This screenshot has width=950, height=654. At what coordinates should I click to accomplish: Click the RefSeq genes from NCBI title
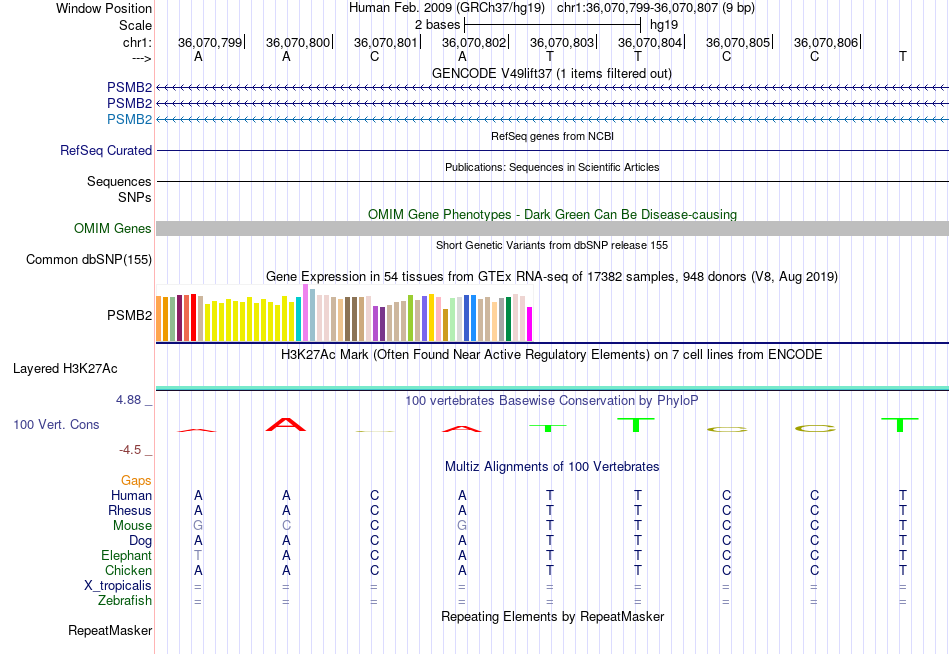tap(552, 136)
